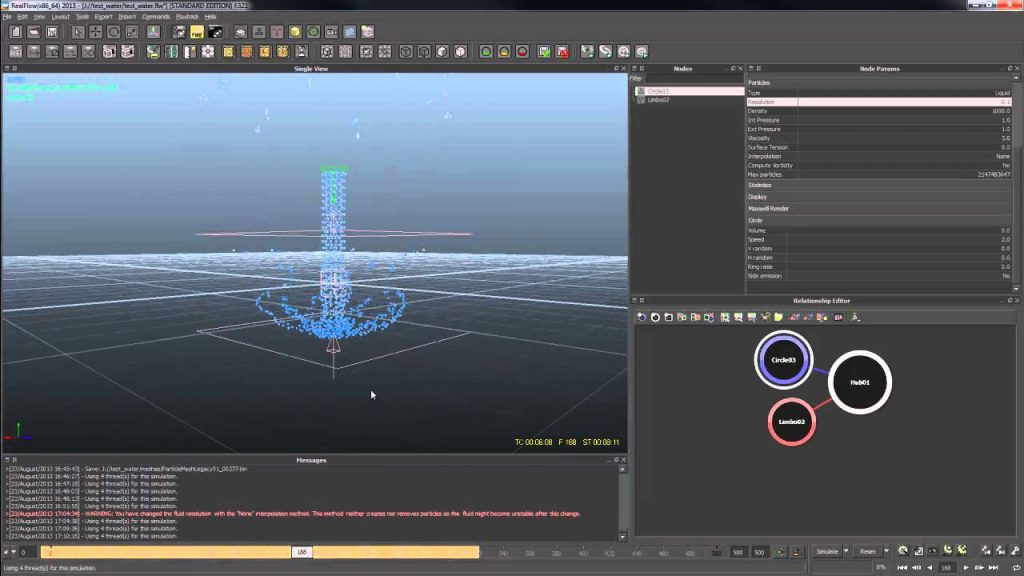Open the Simulate dropdown arrow

(x=846, y=552)
